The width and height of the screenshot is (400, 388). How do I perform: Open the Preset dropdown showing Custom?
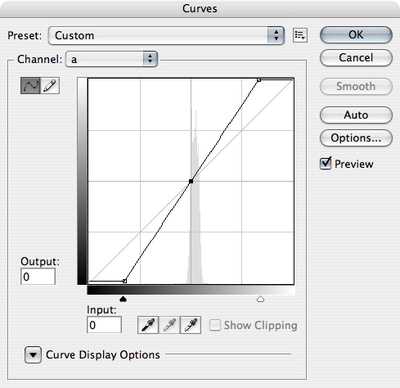(x=166, y=35)
